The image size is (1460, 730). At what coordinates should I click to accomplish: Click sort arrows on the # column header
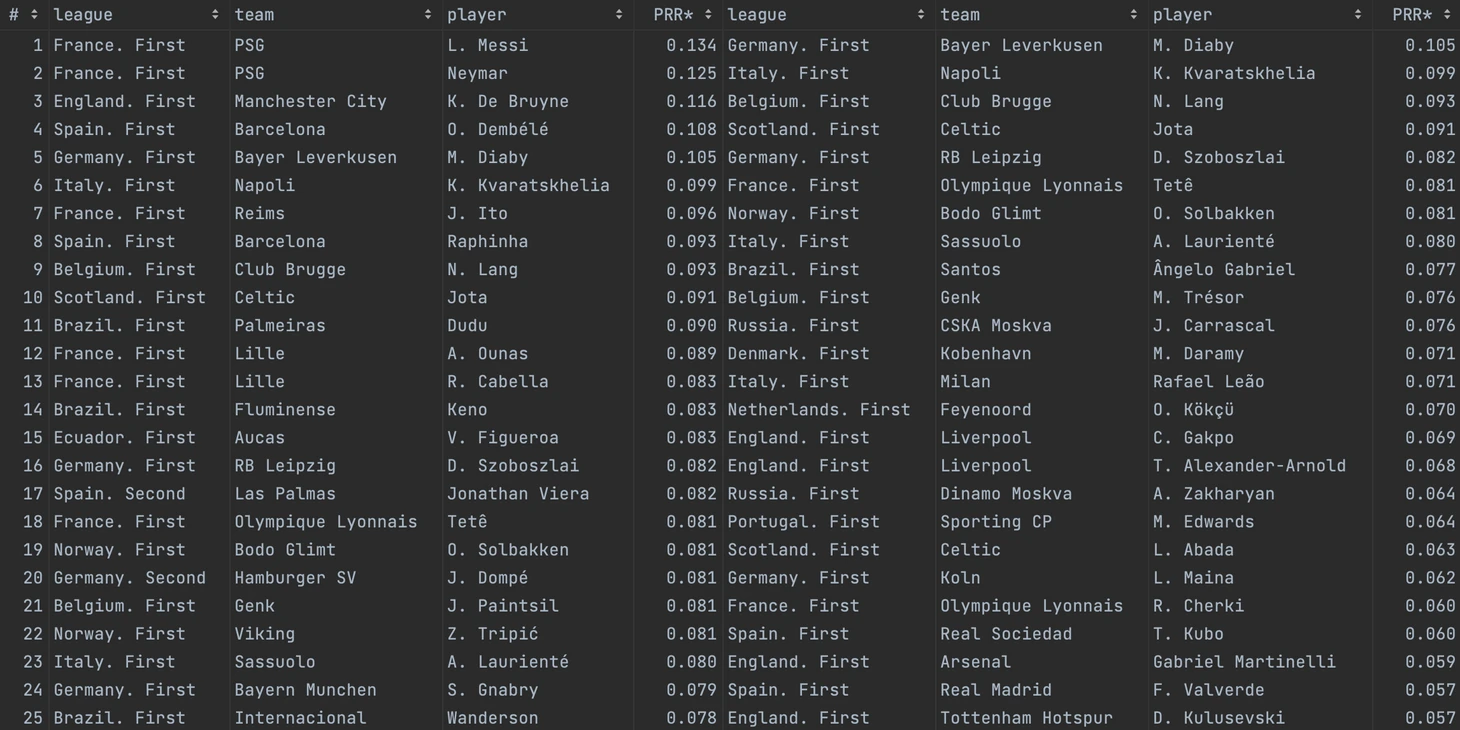point(34,15)
